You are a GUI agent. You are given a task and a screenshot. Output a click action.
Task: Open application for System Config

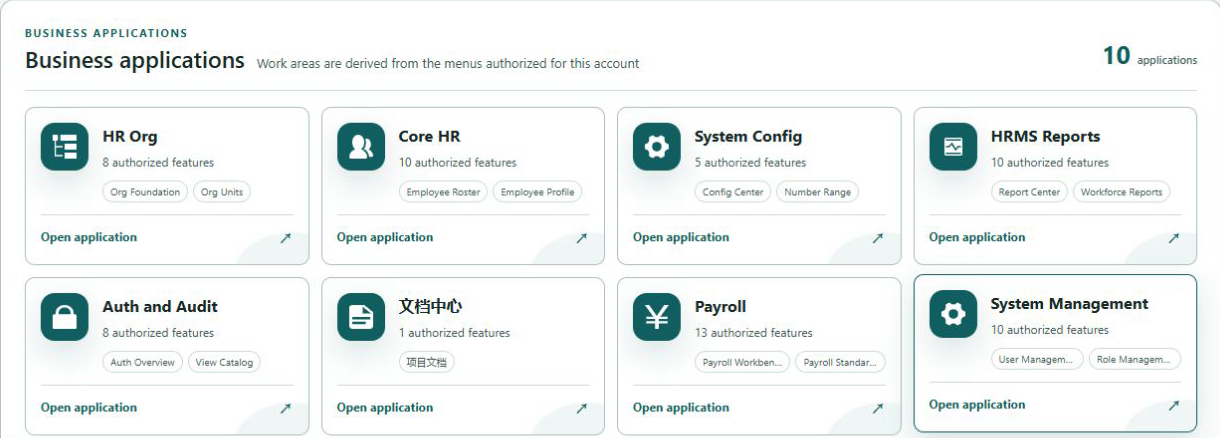point(681,237)
